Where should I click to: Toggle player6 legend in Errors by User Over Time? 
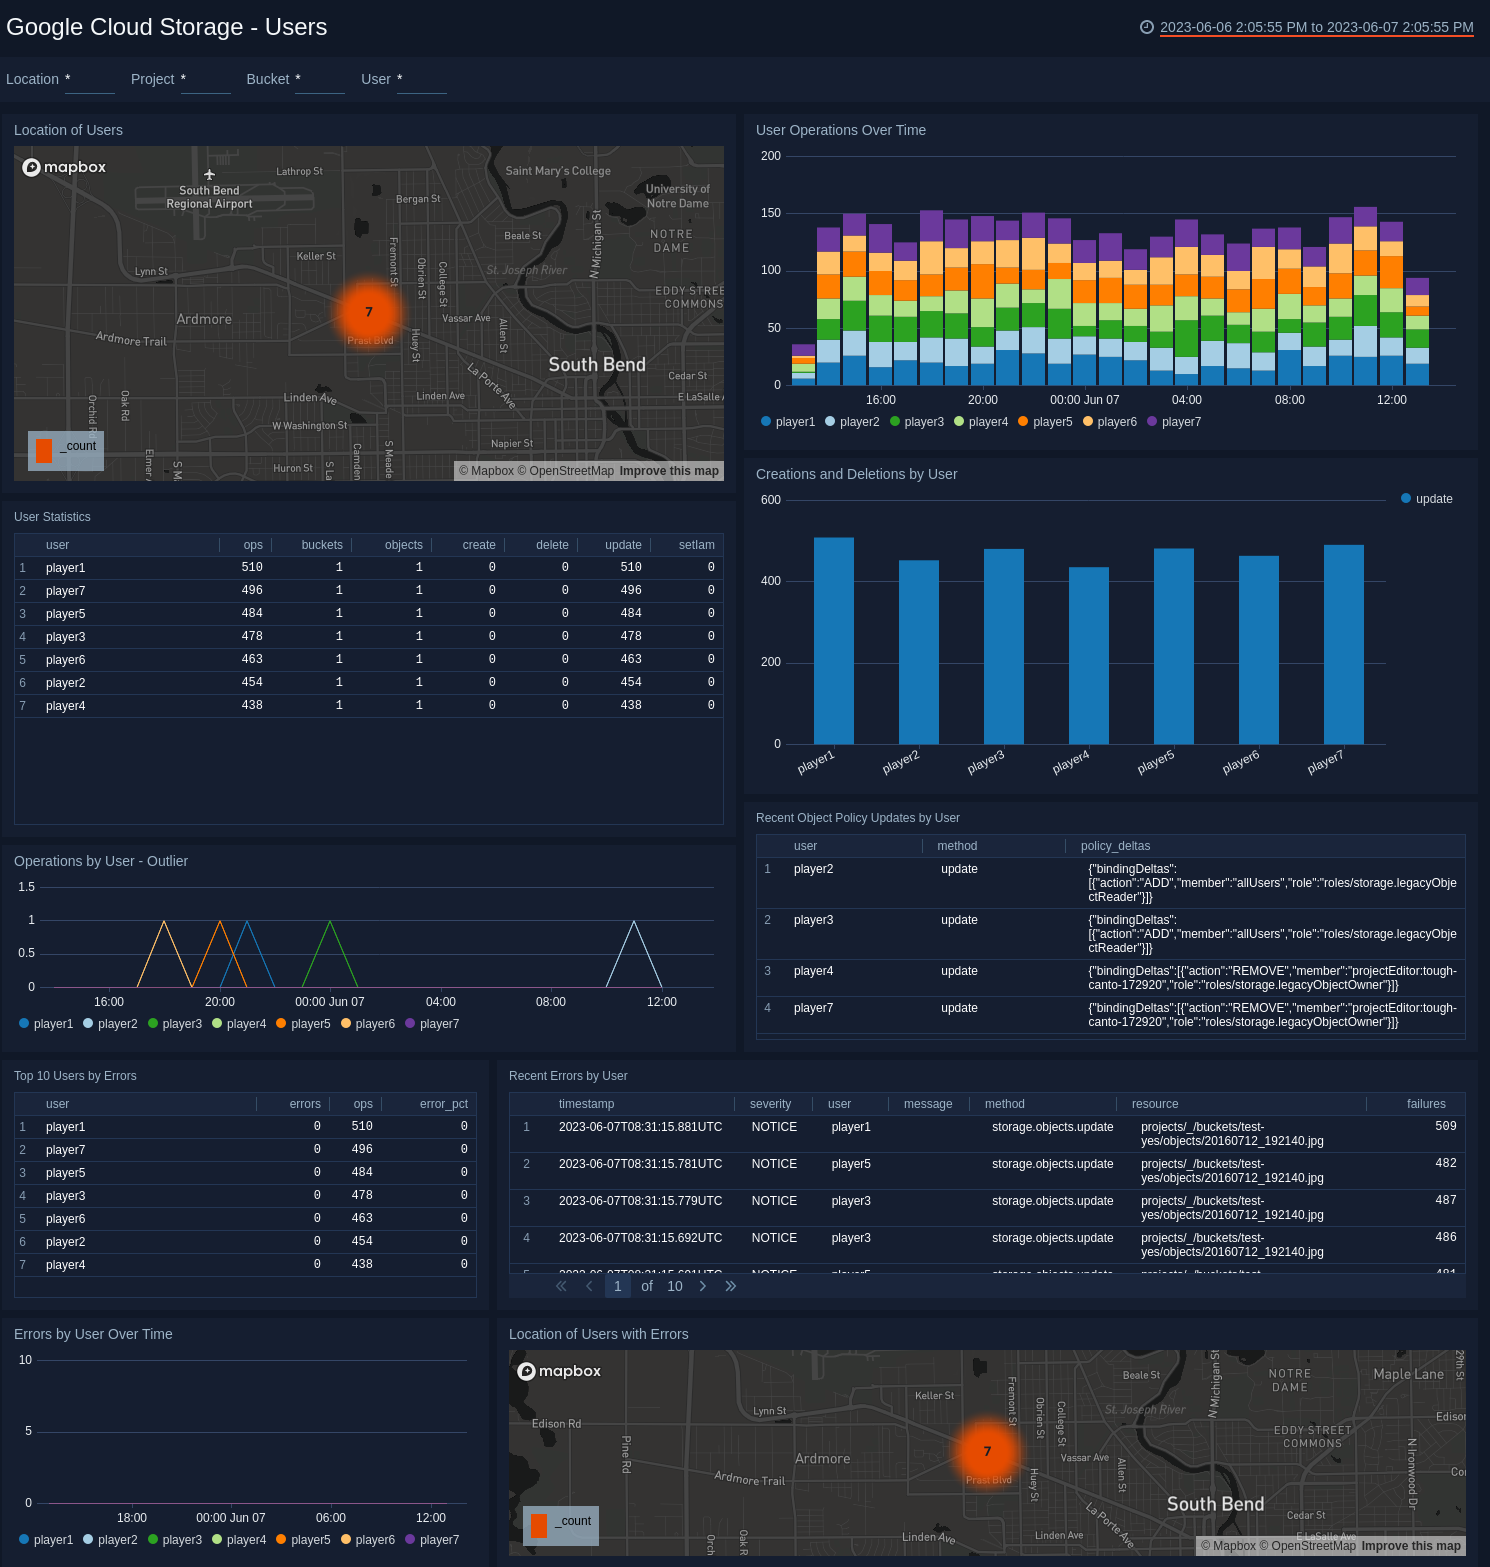[368, 1540]
